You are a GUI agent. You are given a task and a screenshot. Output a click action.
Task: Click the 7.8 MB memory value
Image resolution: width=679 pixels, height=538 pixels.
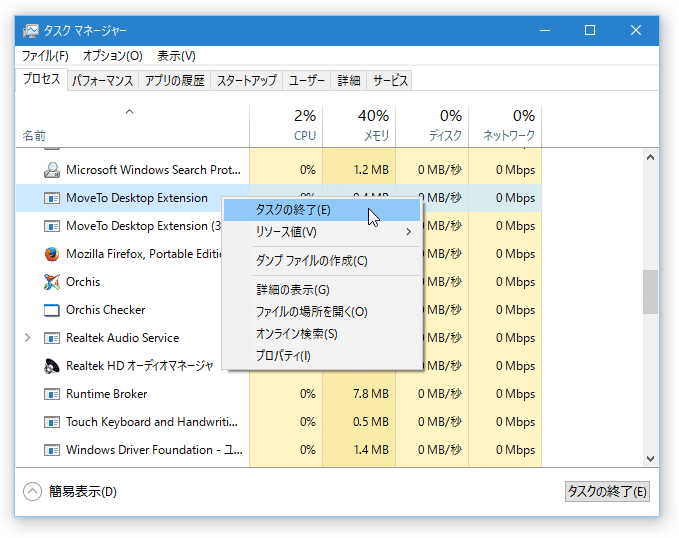pyautogui.click(x=370, y=394)
